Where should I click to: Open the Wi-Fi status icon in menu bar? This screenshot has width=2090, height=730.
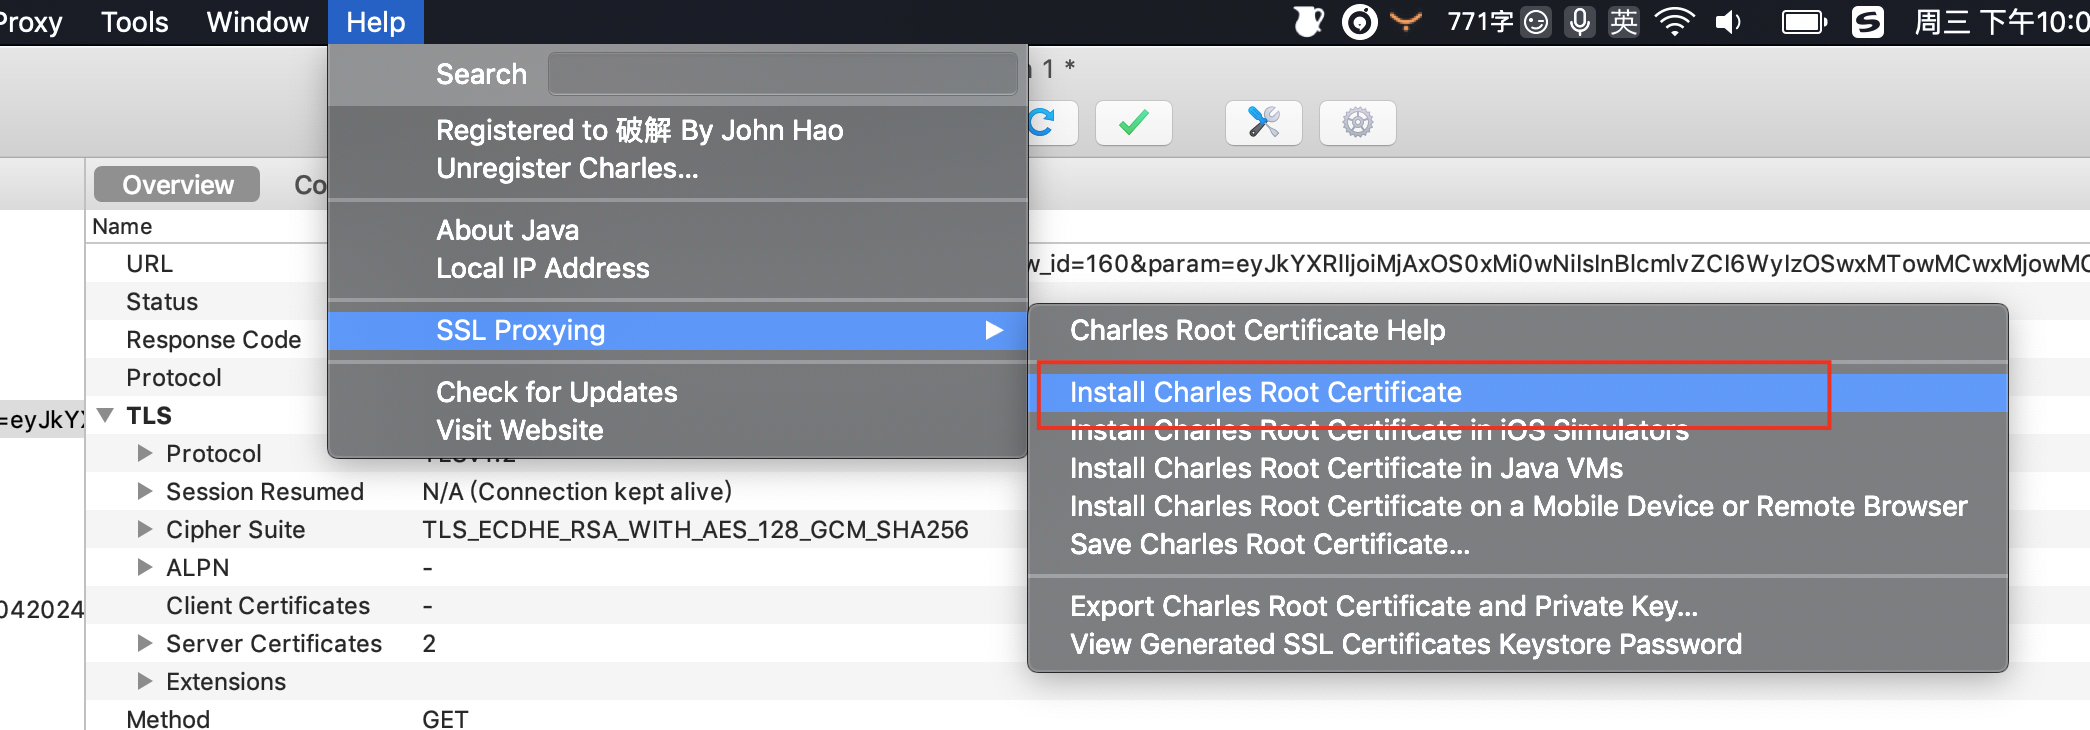click(x=1674, y=22)
